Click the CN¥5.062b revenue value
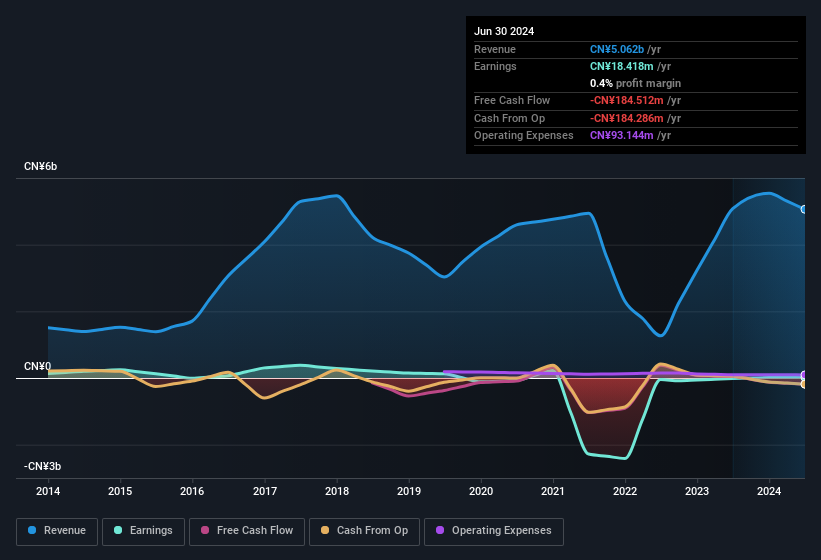The image size is (821, 560). [617, 49]
